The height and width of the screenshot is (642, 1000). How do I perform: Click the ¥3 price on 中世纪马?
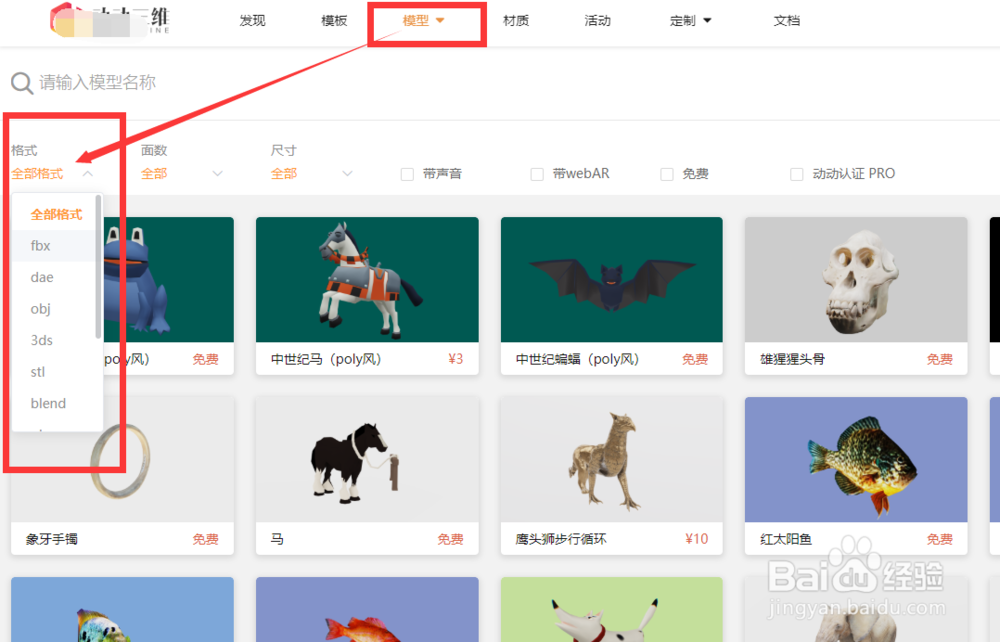point(455,359)
